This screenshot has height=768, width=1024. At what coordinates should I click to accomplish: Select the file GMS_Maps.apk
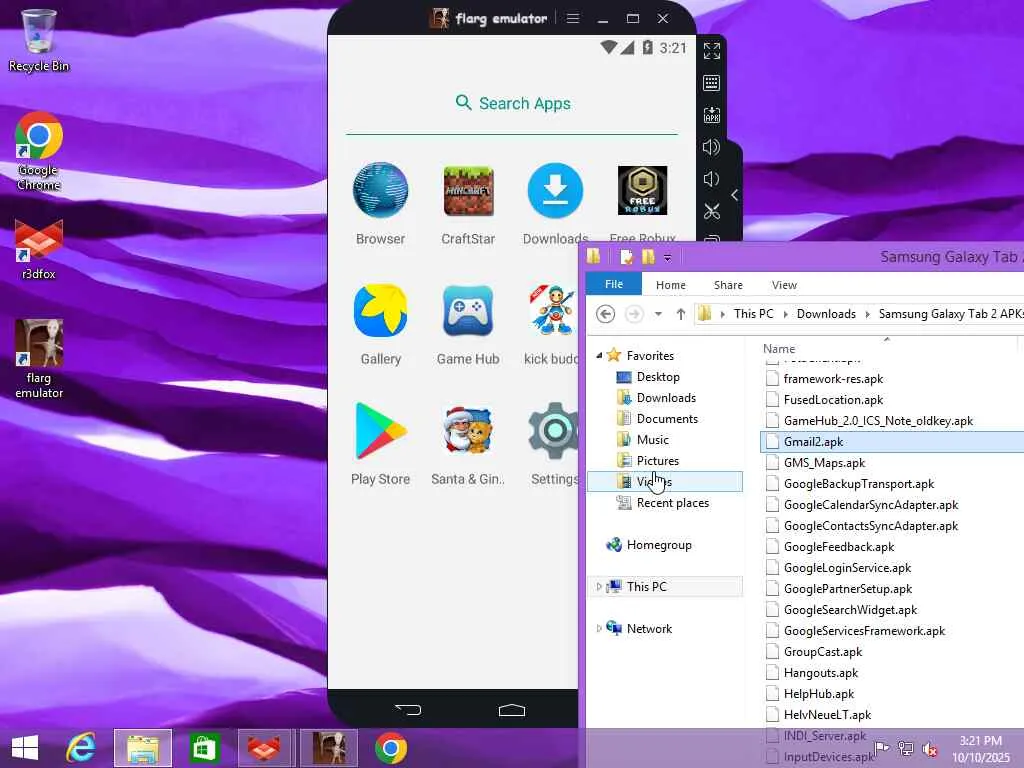[824, 463]
